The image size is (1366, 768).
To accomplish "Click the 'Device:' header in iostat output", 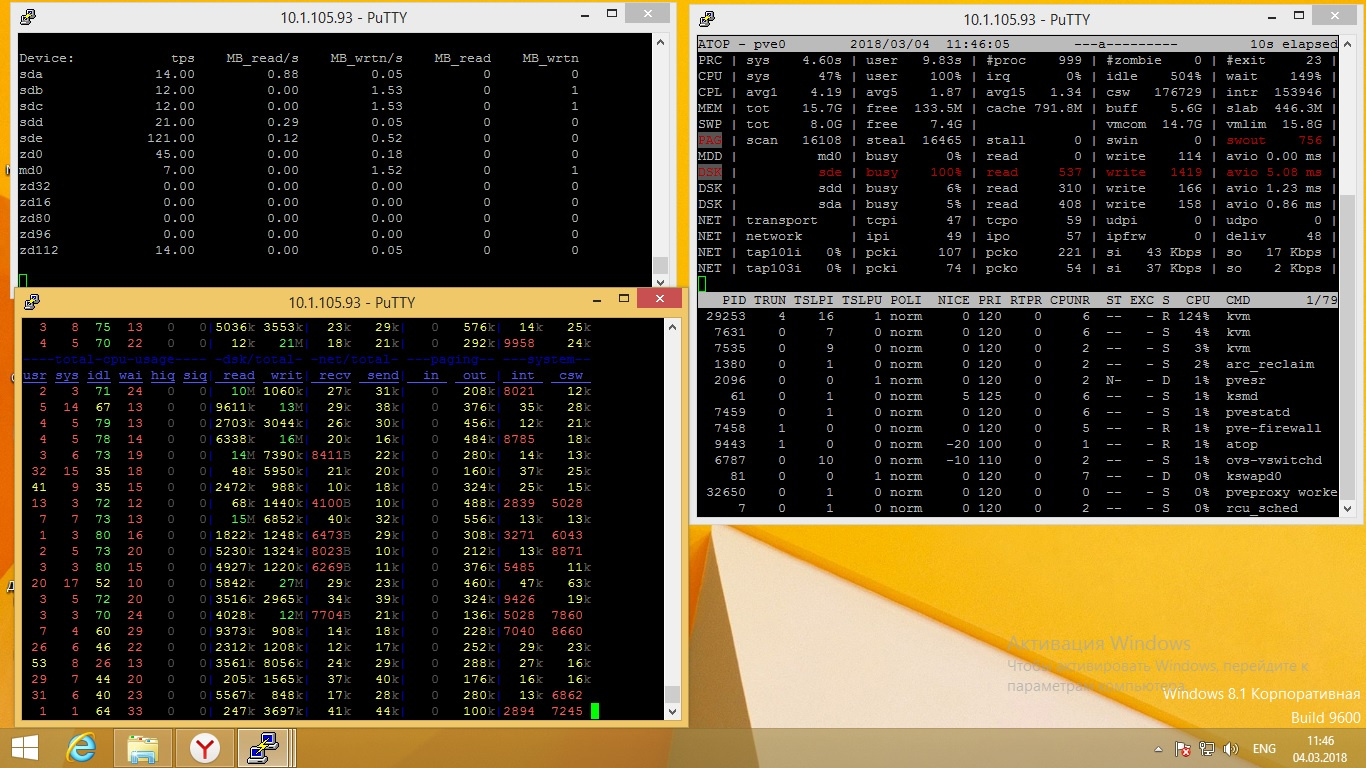I will tap(47, 58).
